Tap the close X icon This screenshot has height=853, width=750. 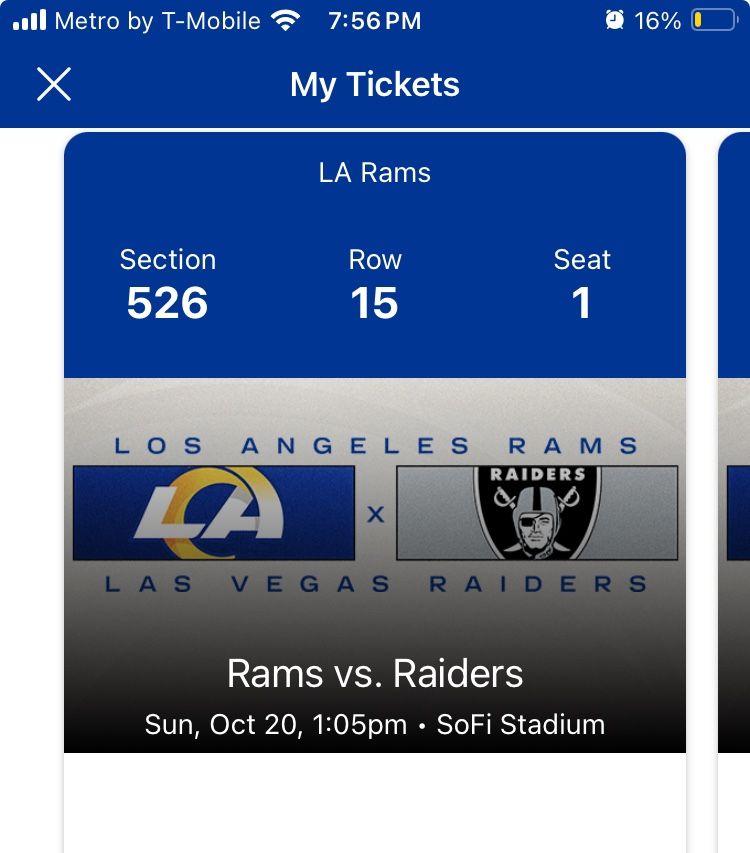coord(54,84)
